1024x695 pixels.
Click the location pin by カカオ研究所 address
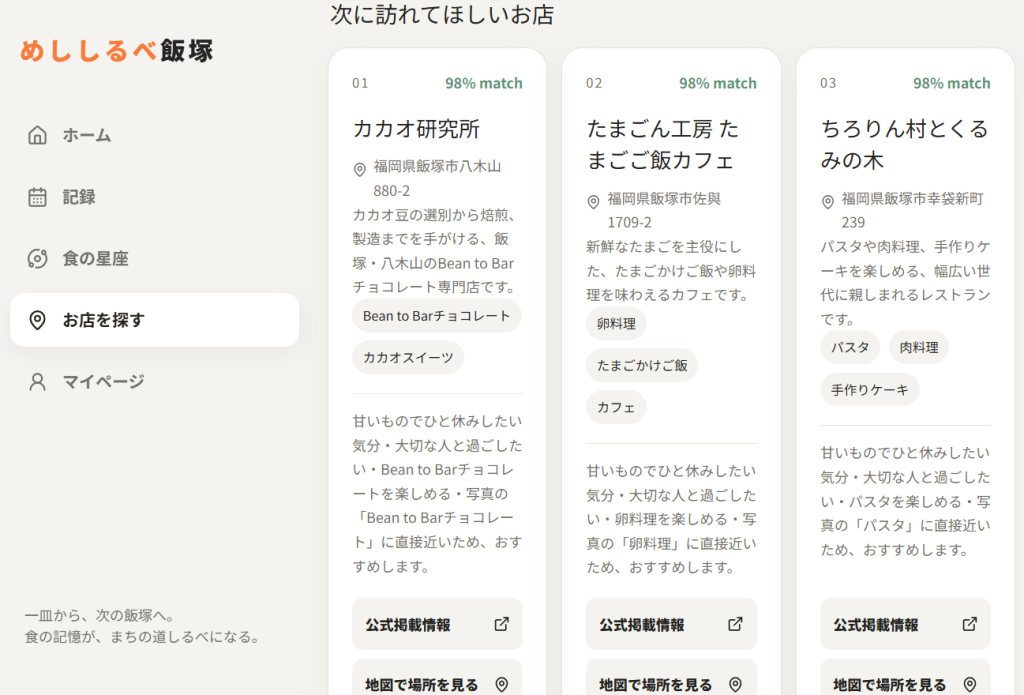[x=359, y=170]
